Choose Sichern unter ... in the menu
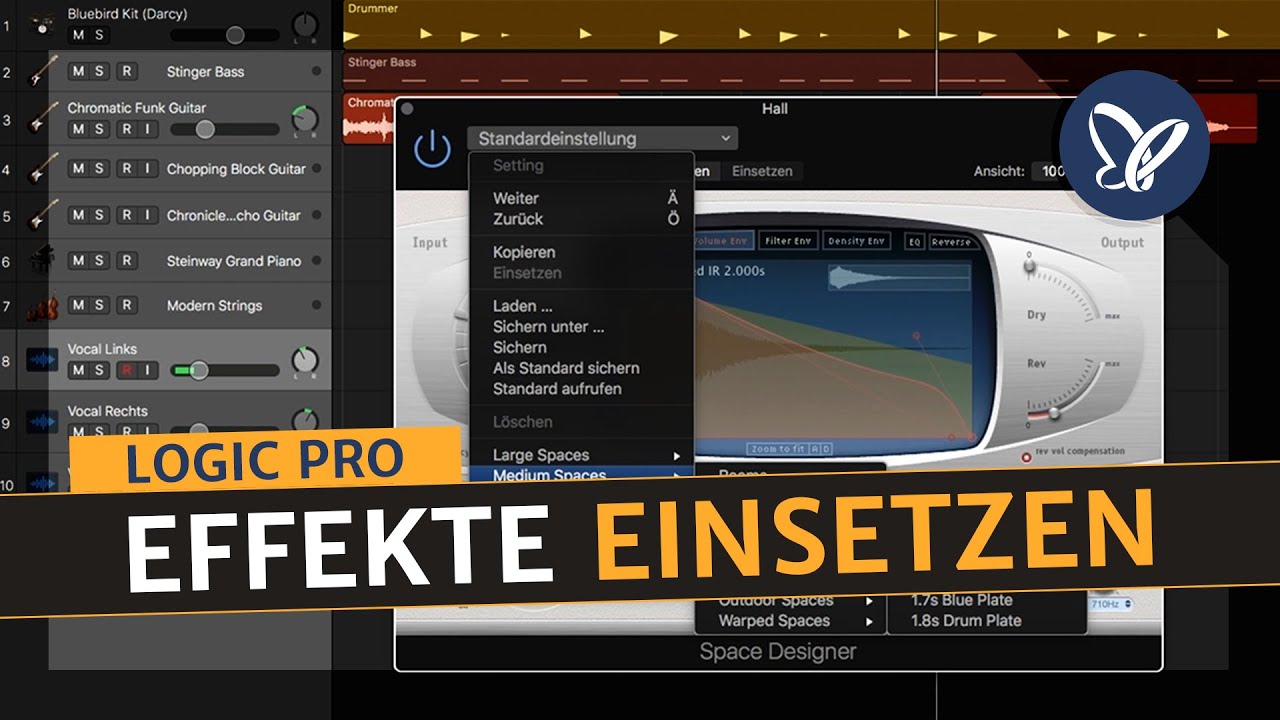 coord(548,326)
